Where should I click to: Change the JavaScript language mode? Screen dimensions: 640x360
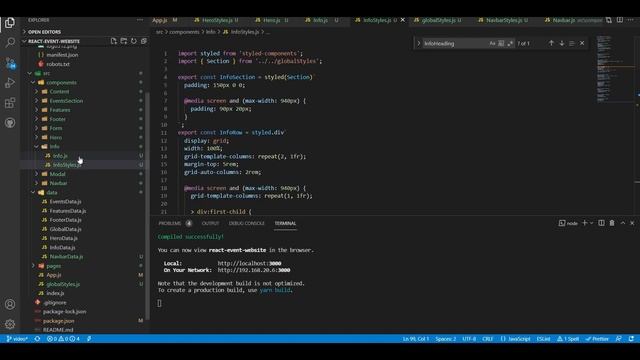click(519, 339)
